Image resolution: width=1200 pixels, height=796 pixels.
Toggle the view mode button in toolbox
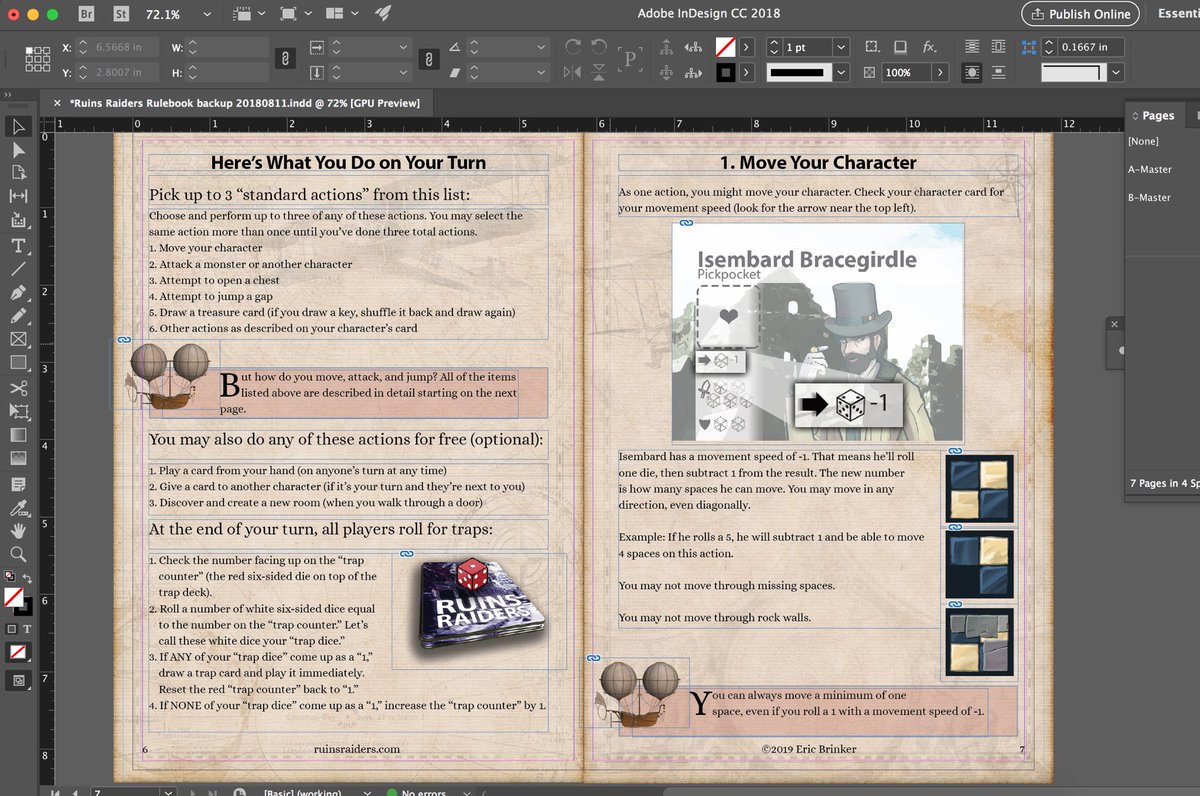pyautogui.click(x=18, y=680)
